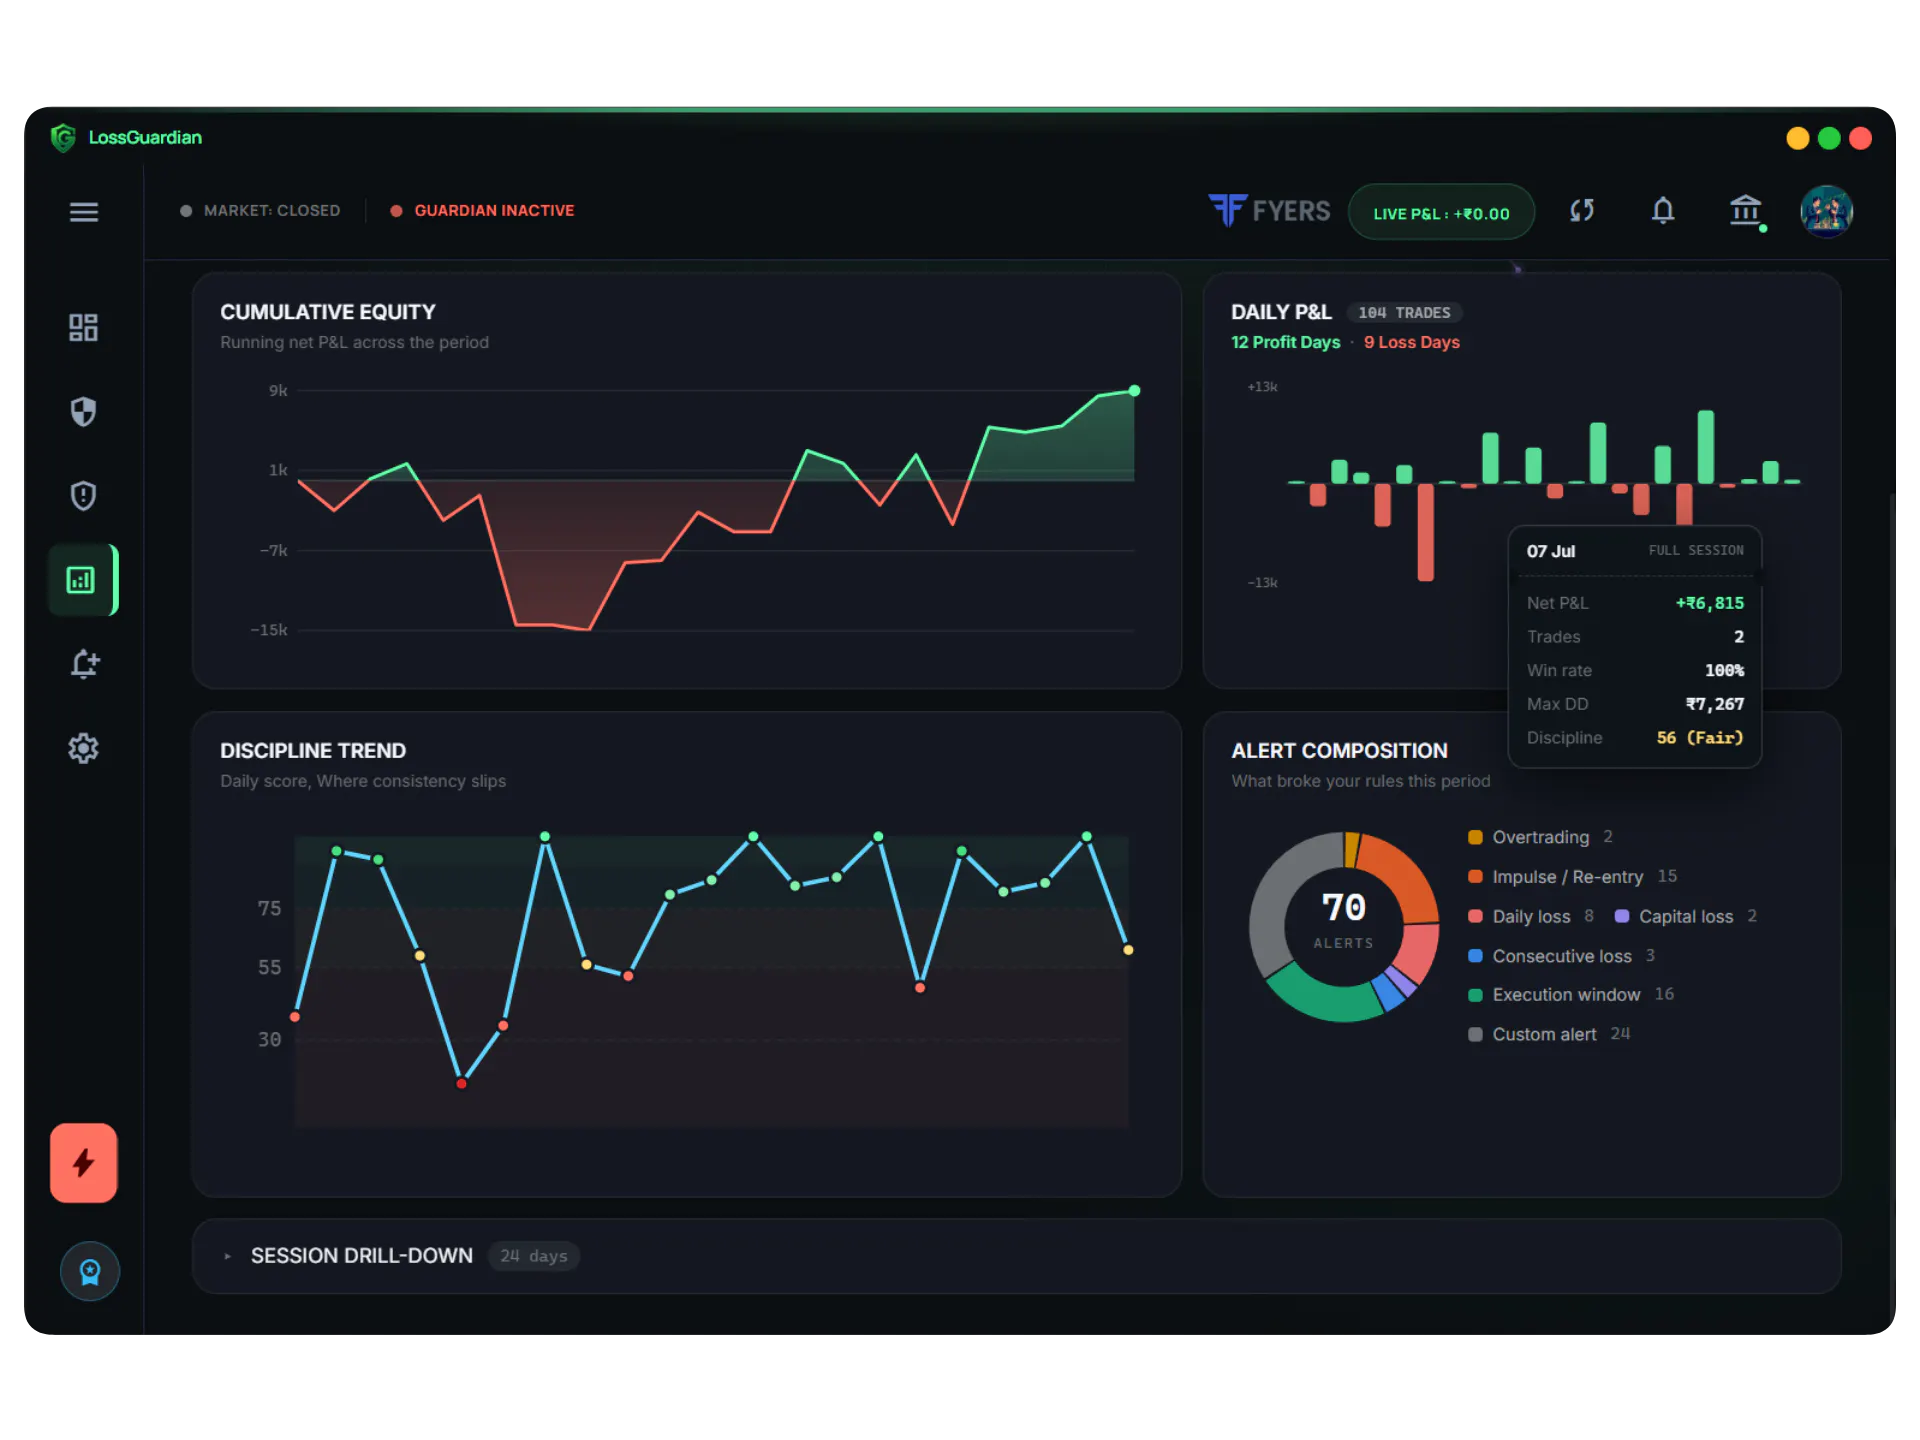
Task: Click the Guardian Inactive status
Action: pyautogui.click(x=482, y=211)
